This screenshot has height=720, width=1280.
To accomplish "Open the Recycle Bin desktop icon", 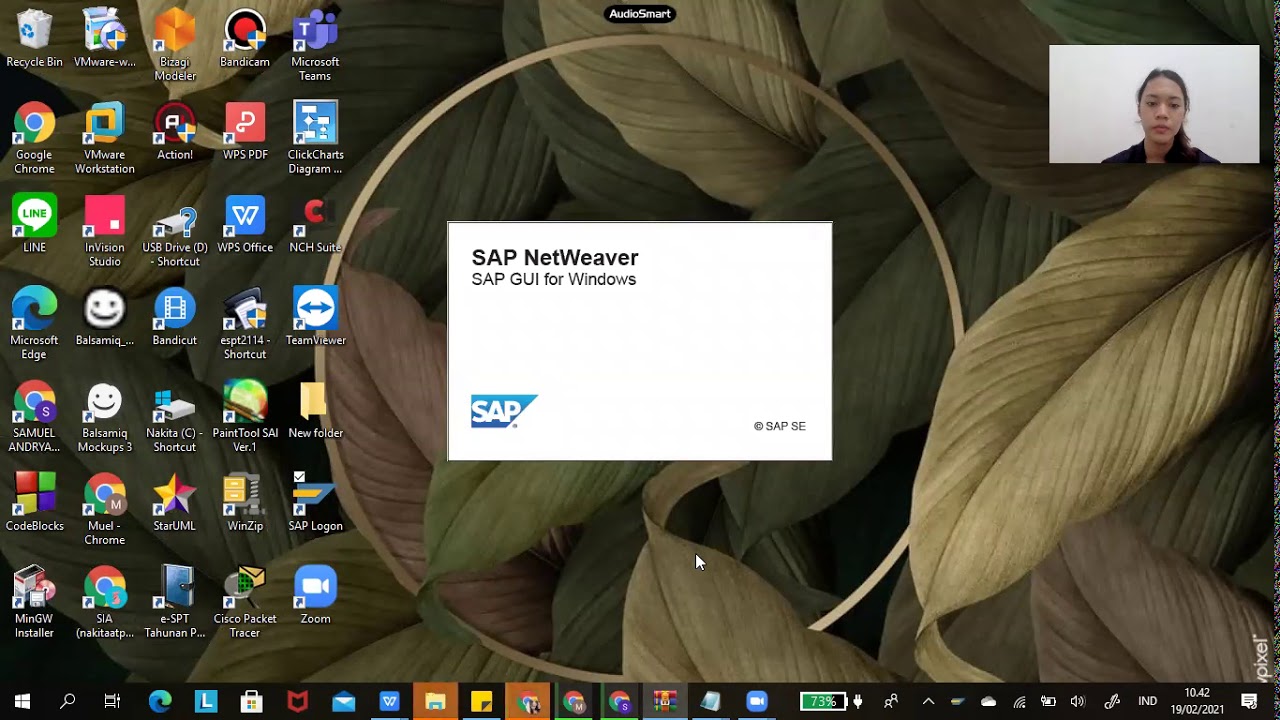I will point(34,40).
